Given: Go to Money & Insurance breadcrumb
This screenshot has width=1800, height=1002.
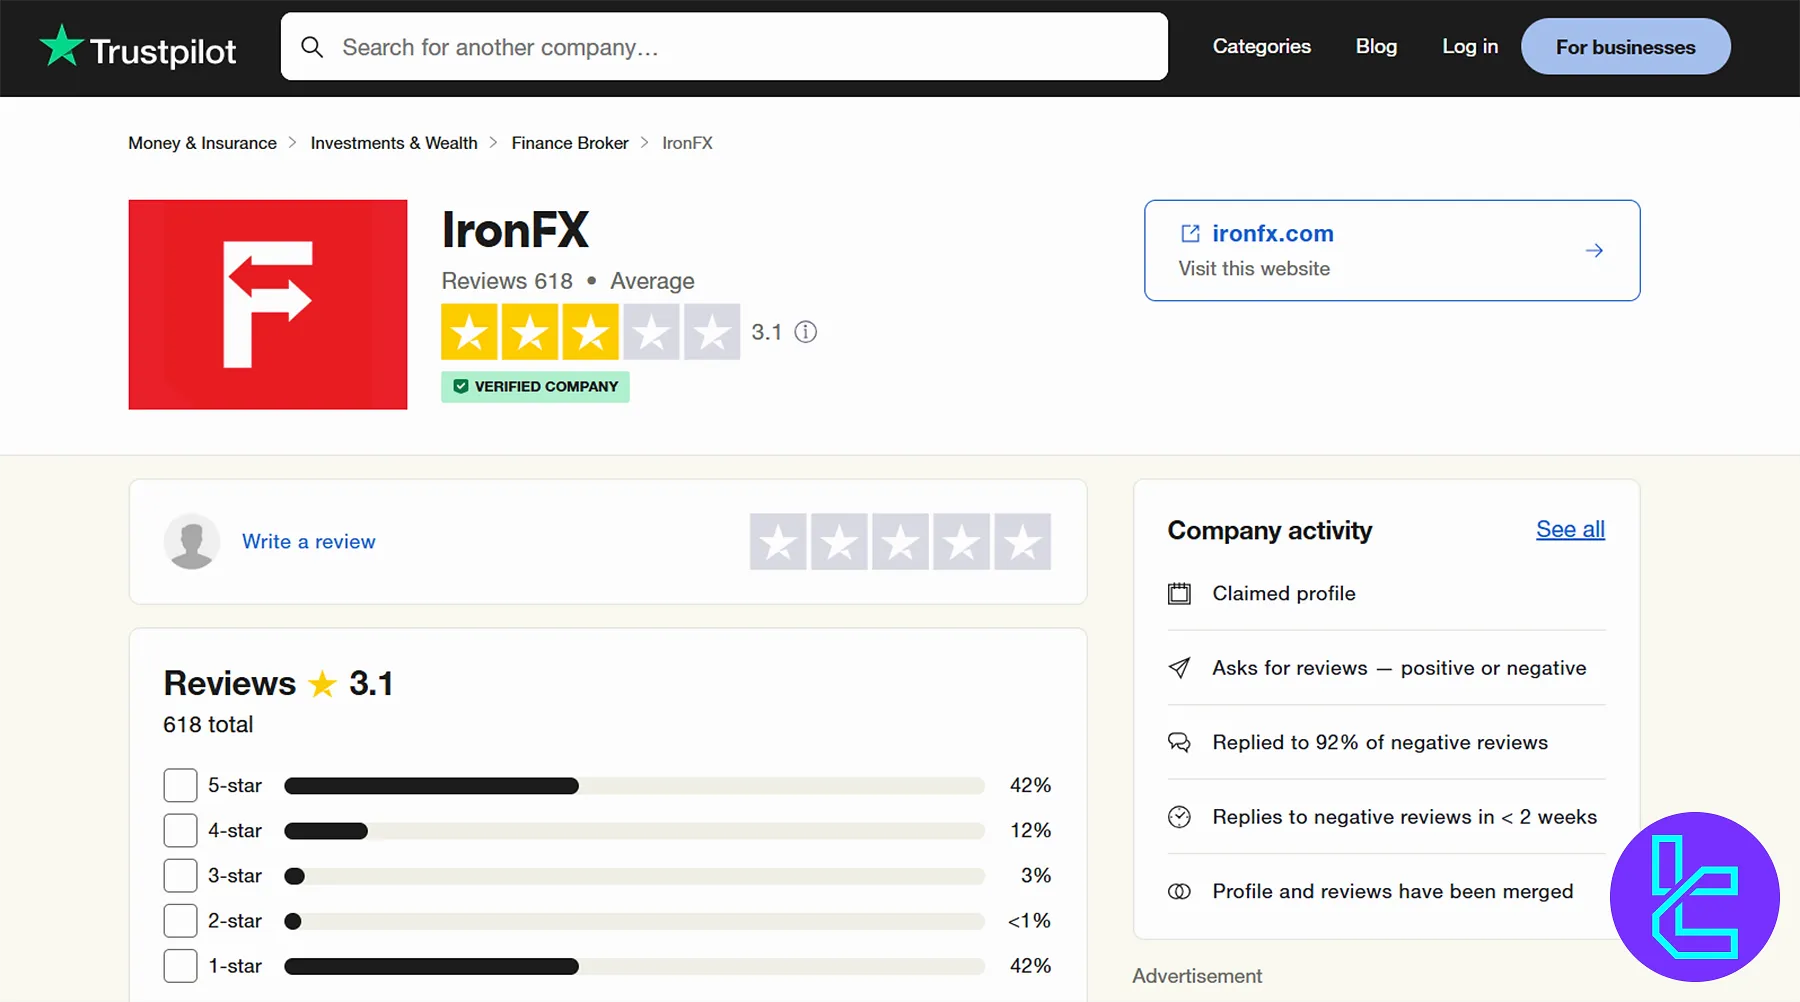Looking at the screenshot, I should click(202, 143).
